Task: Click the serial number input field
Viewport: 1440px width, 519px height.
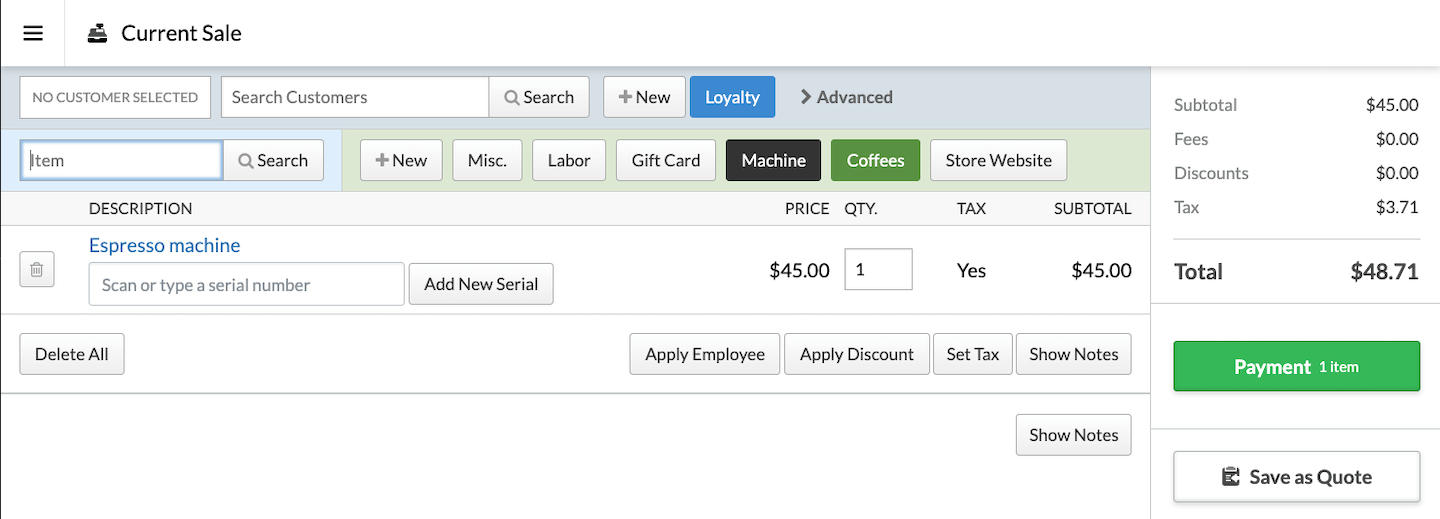Action: pos(246,284)
